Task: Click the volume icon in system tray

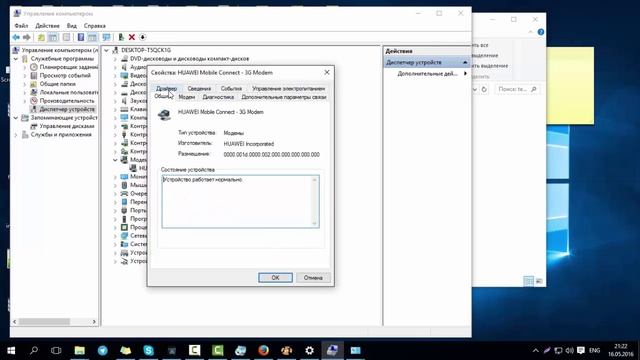Action: 569,351
